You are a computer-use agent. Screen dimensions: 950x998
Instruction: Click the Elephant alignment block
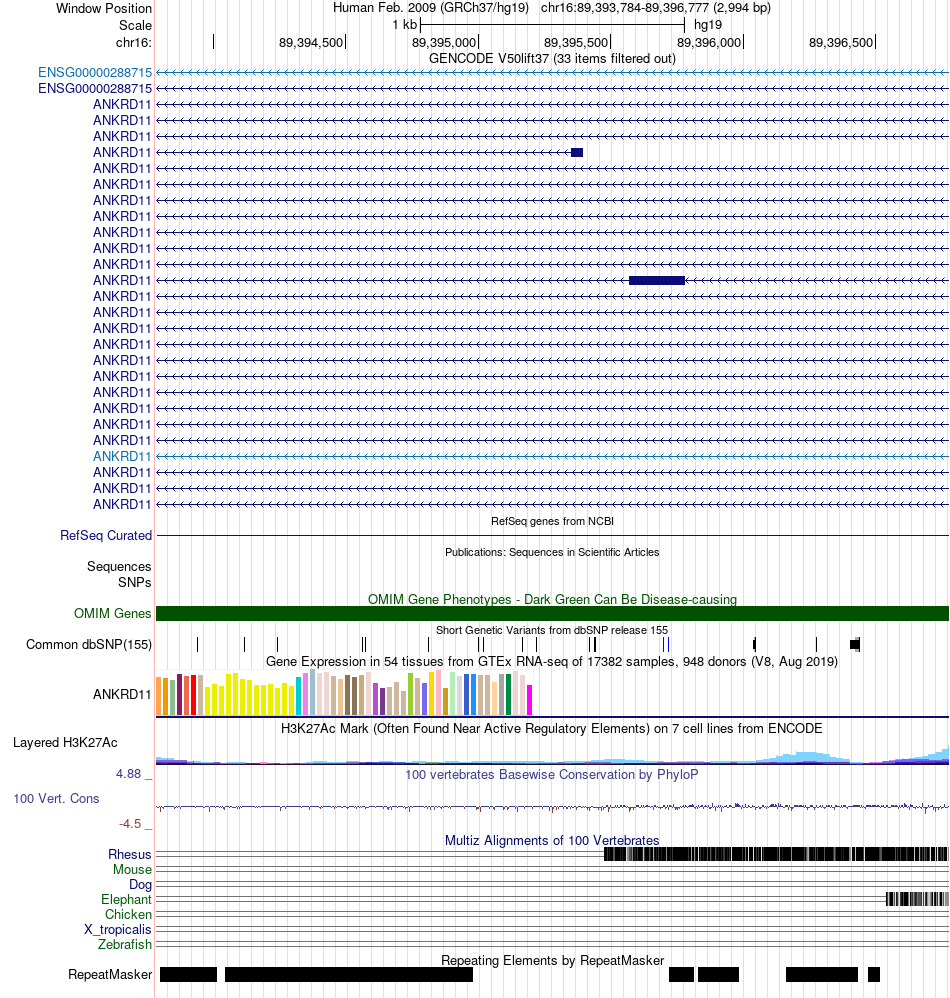tap(917, 899)
